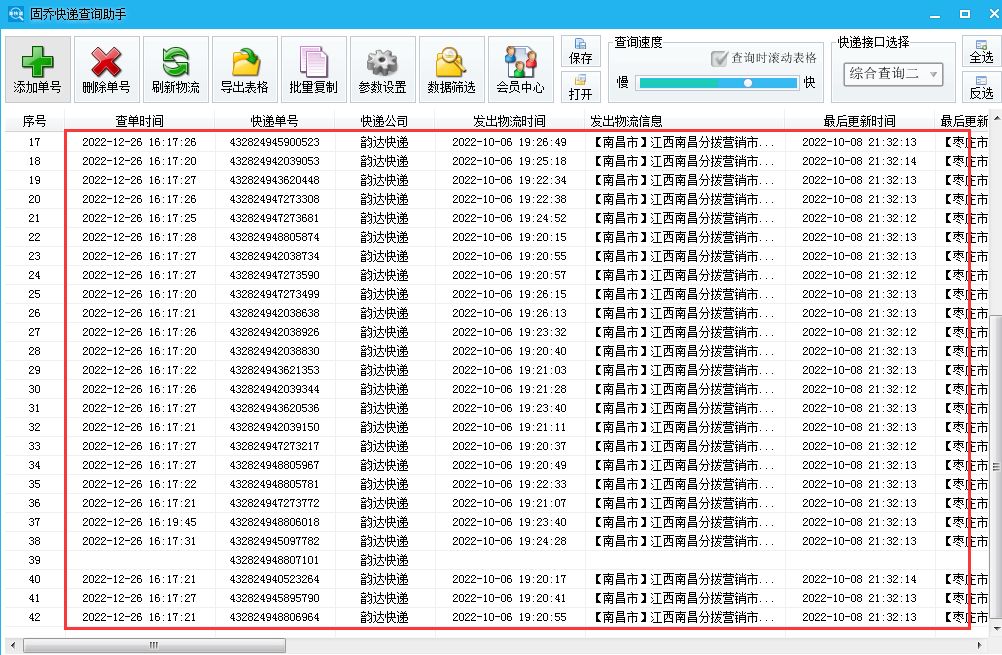Expand the 快递接口选择 combo box arrow
This screenshot has height=655, width=1002.
point(932,74)
